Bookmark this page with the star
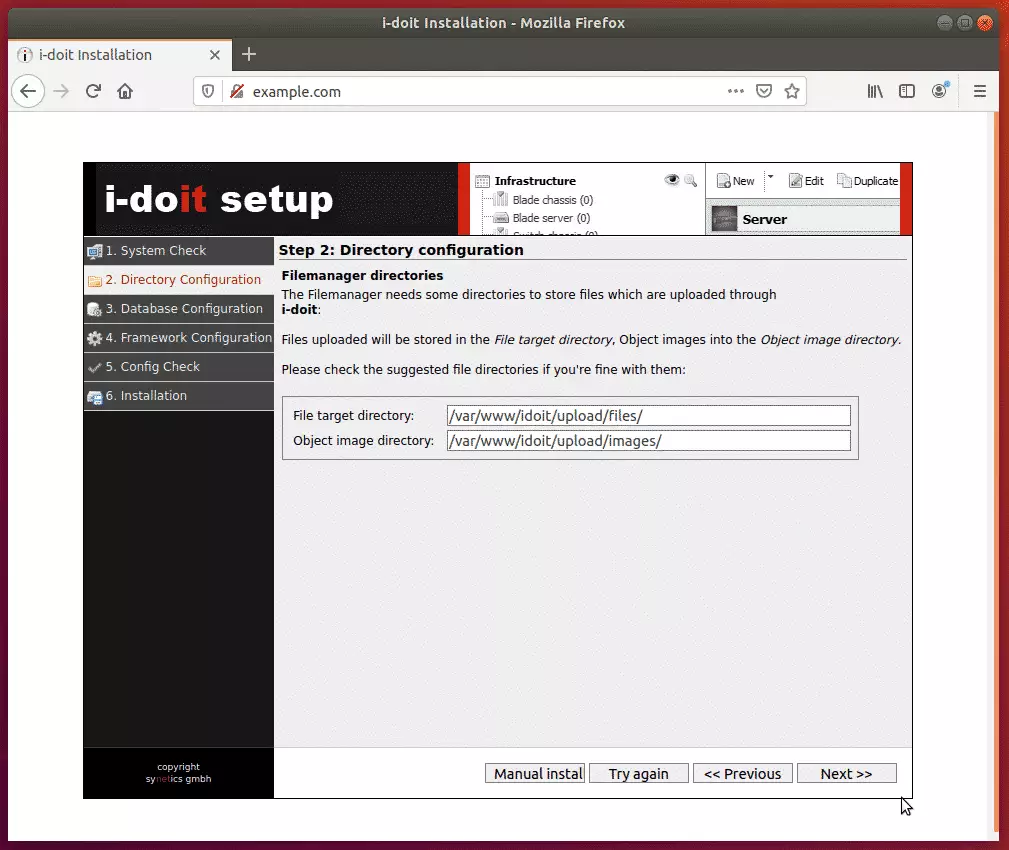The height and width of the screenshot is (850, 1009). [x=792, y=91]
